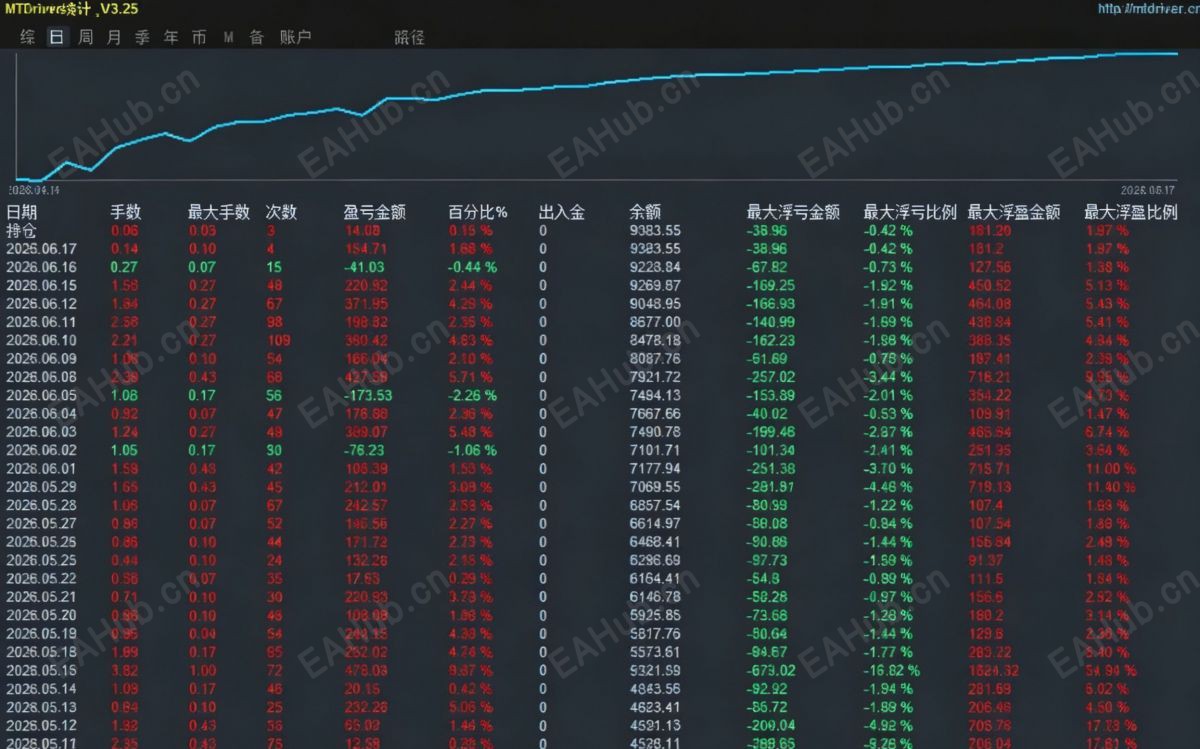Click the 出入金 column header
Screen dimensions: 1200x749
tap(562, 212)
